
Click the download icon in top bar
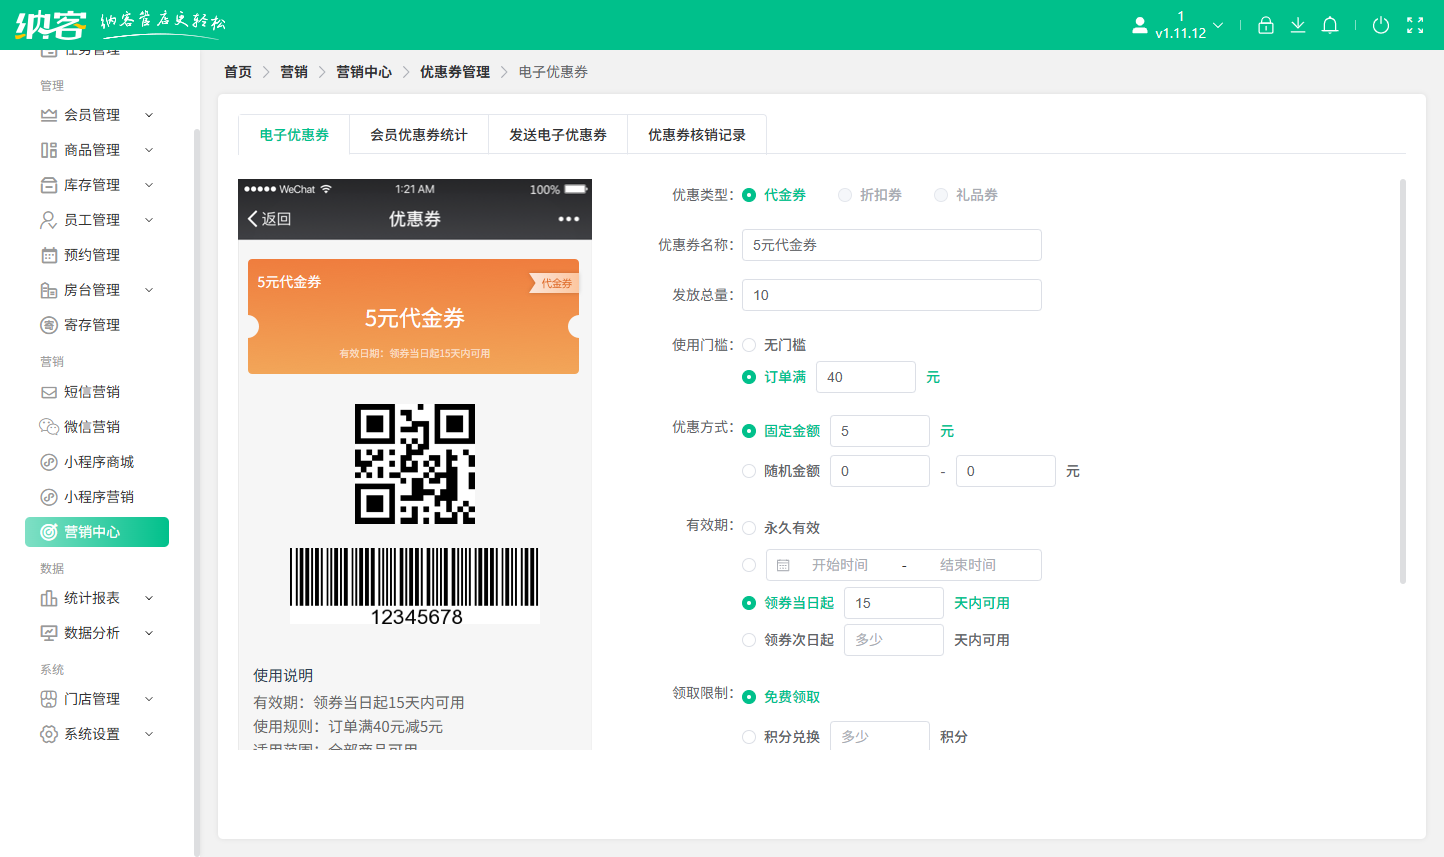pos(1298,25)
